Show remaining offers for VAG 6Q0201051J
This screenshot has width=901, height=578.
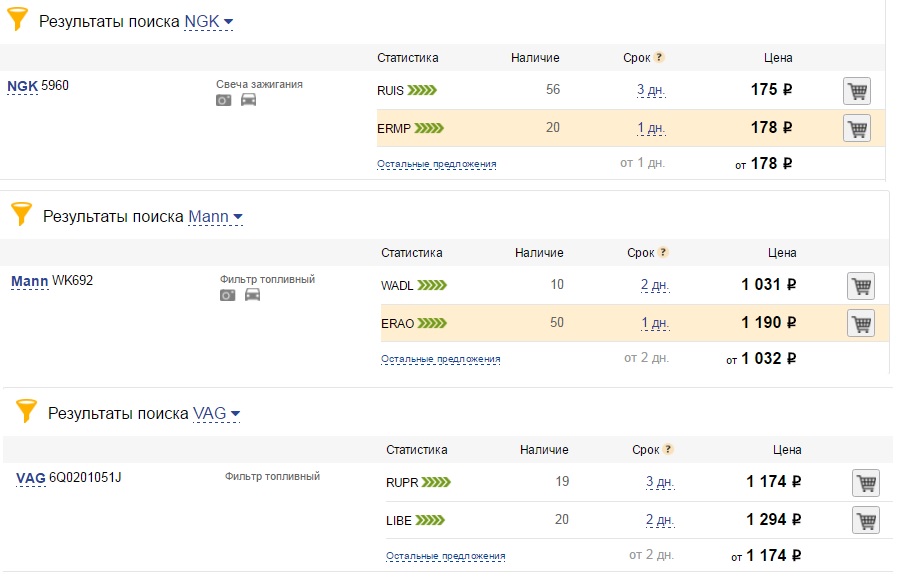[x=446, y=556]
